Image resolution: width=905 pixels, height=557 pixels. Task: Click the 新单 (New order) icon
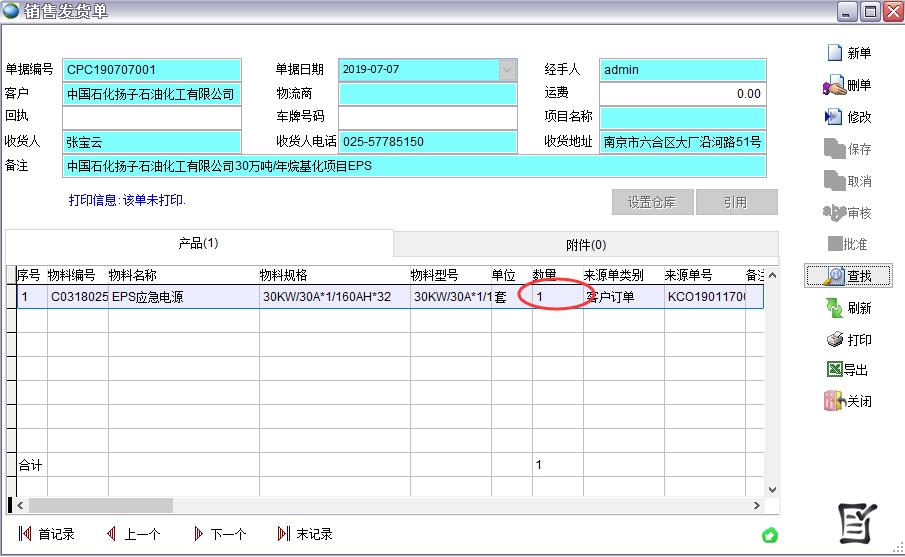click(834, 53)
